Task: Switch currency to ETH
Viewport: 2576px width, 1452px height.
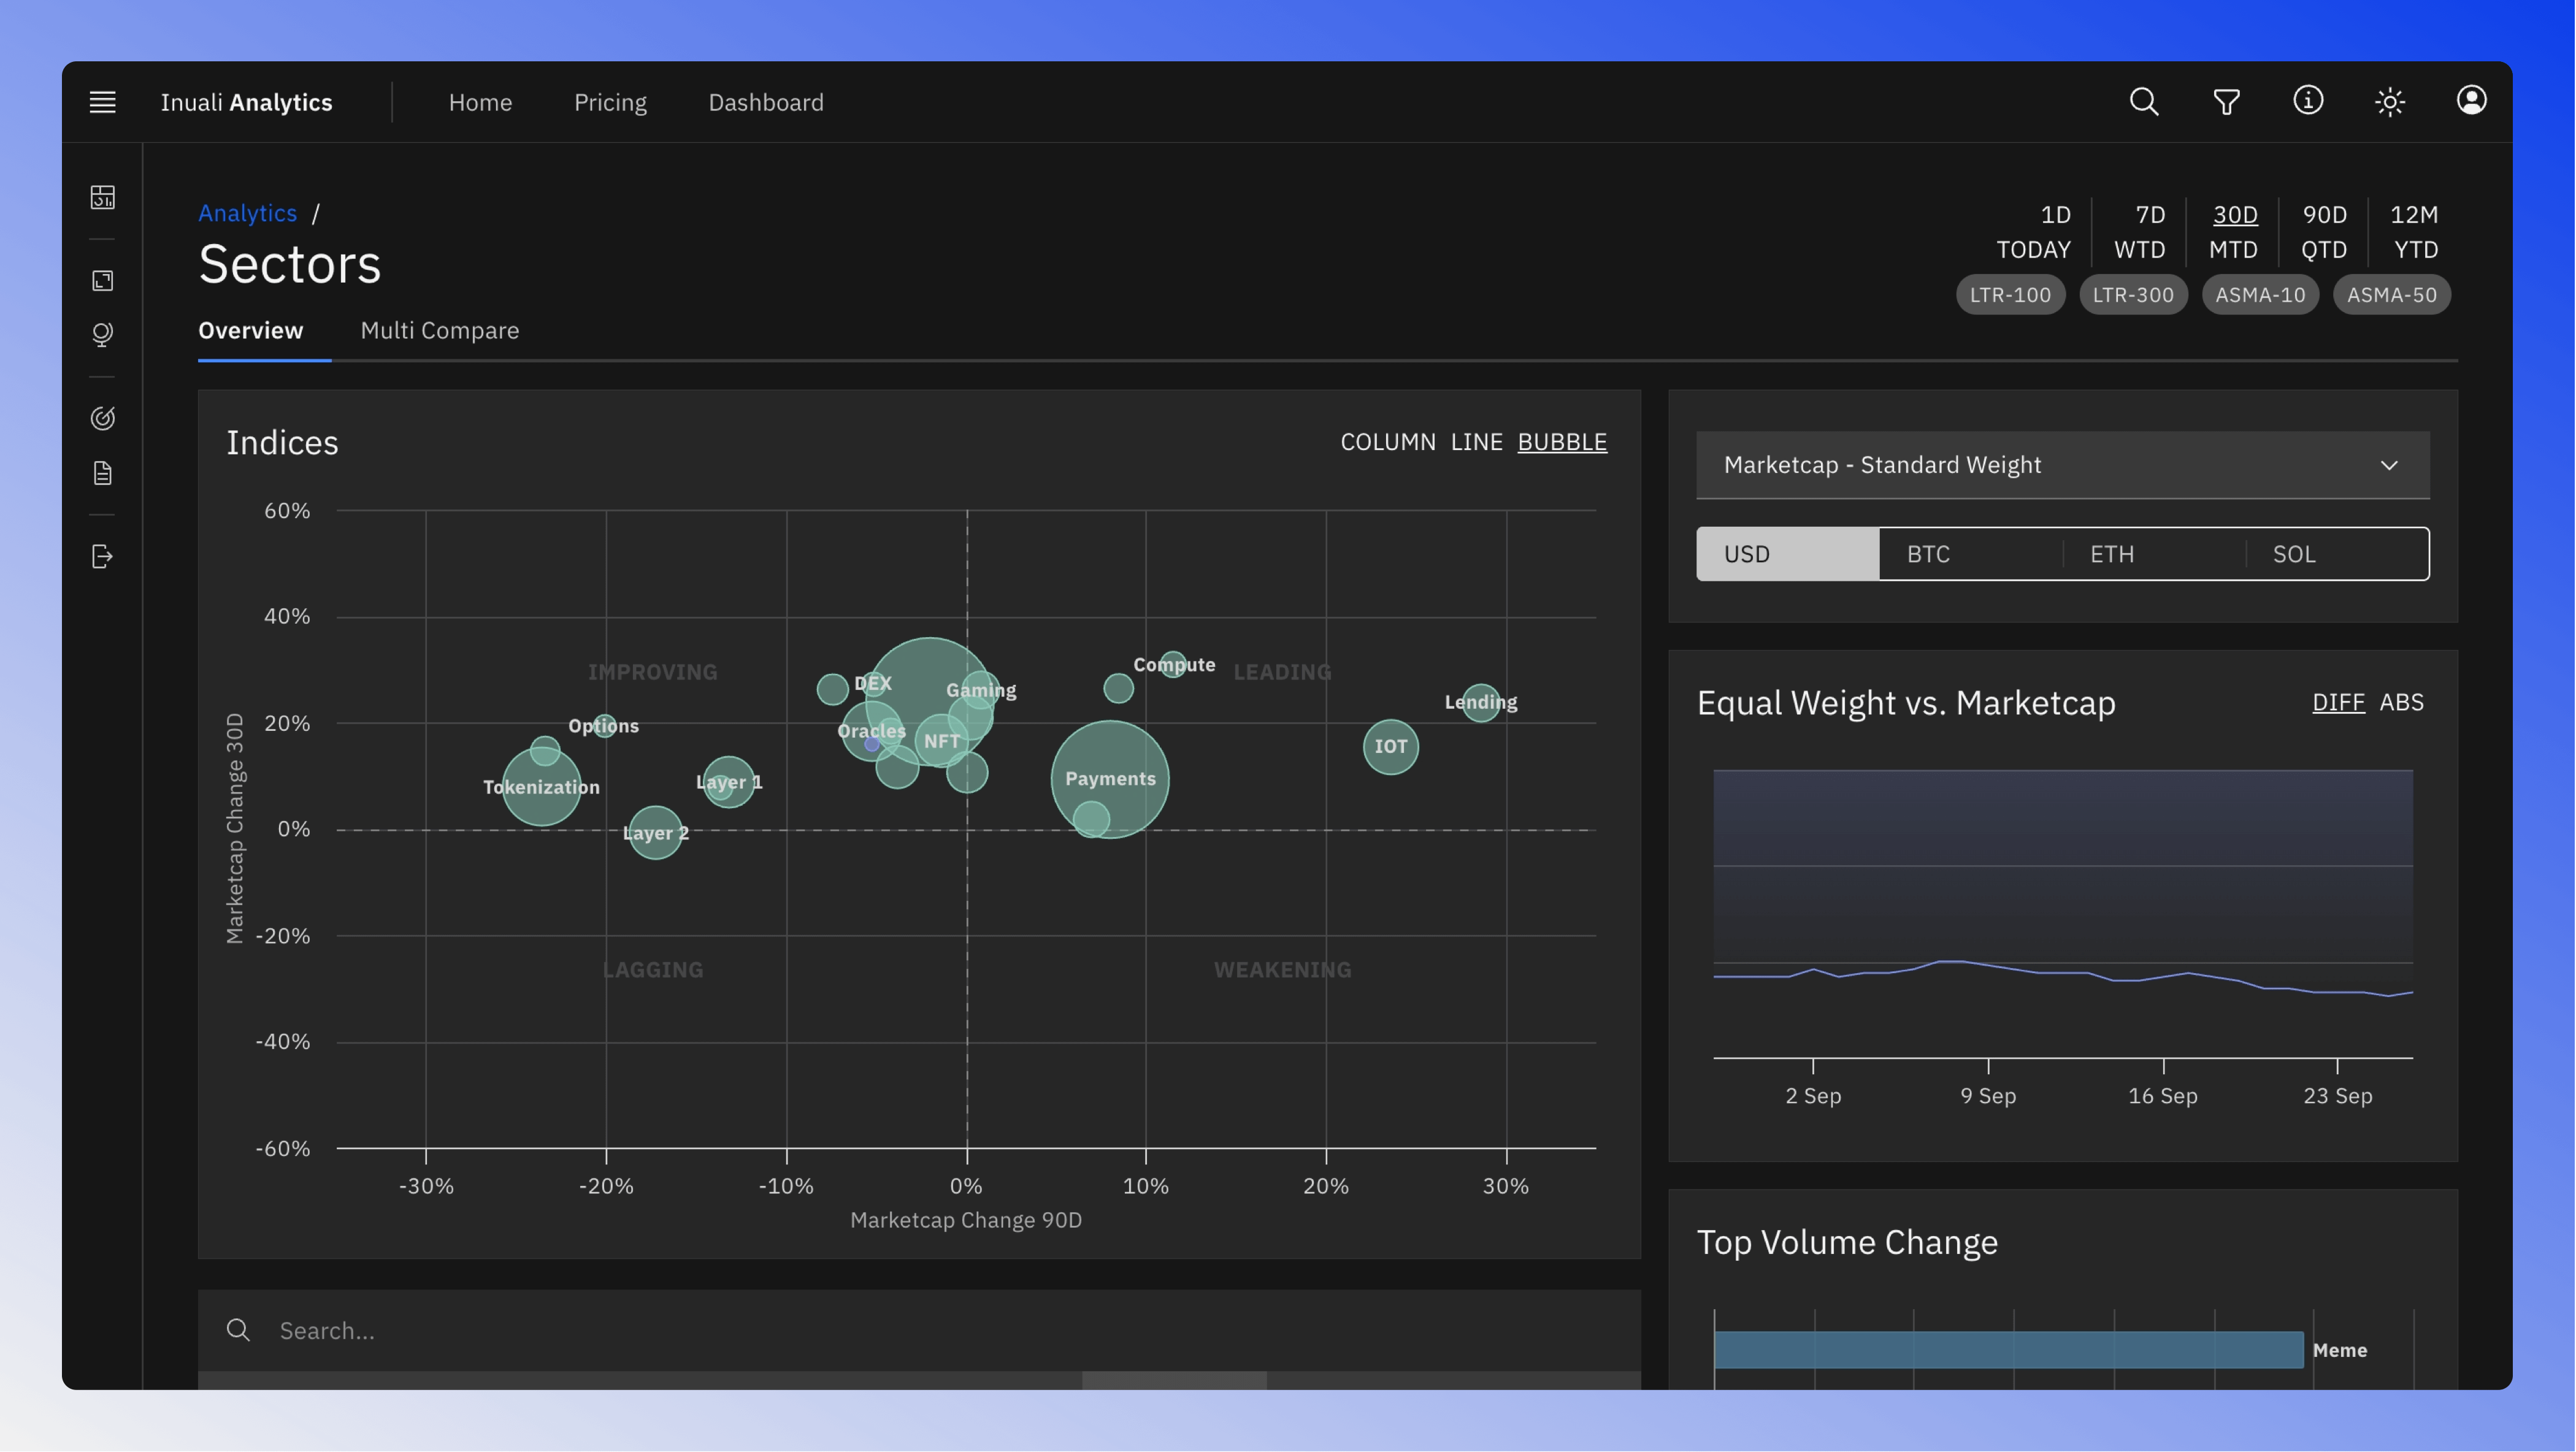Action: click(x=2153, y=554)
